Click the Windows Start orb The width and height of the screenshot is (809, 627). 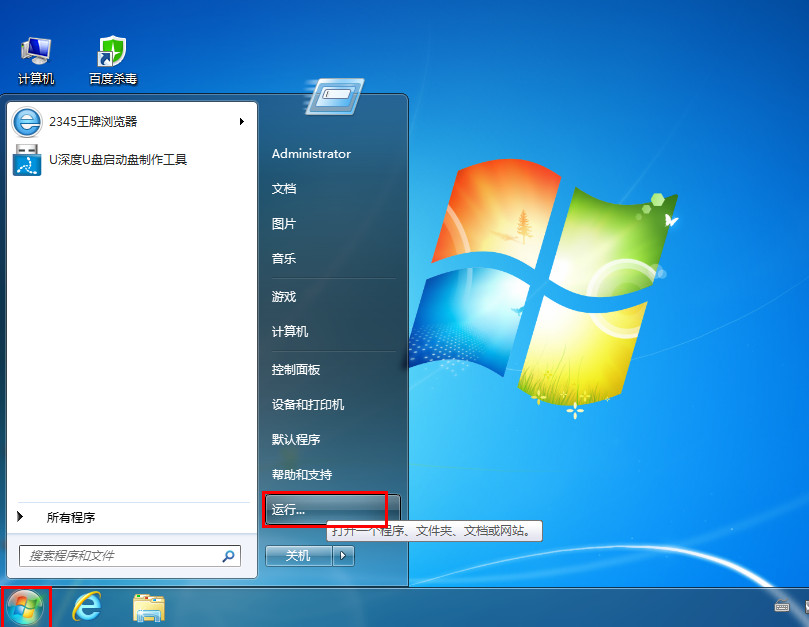(x=25, y=607)
